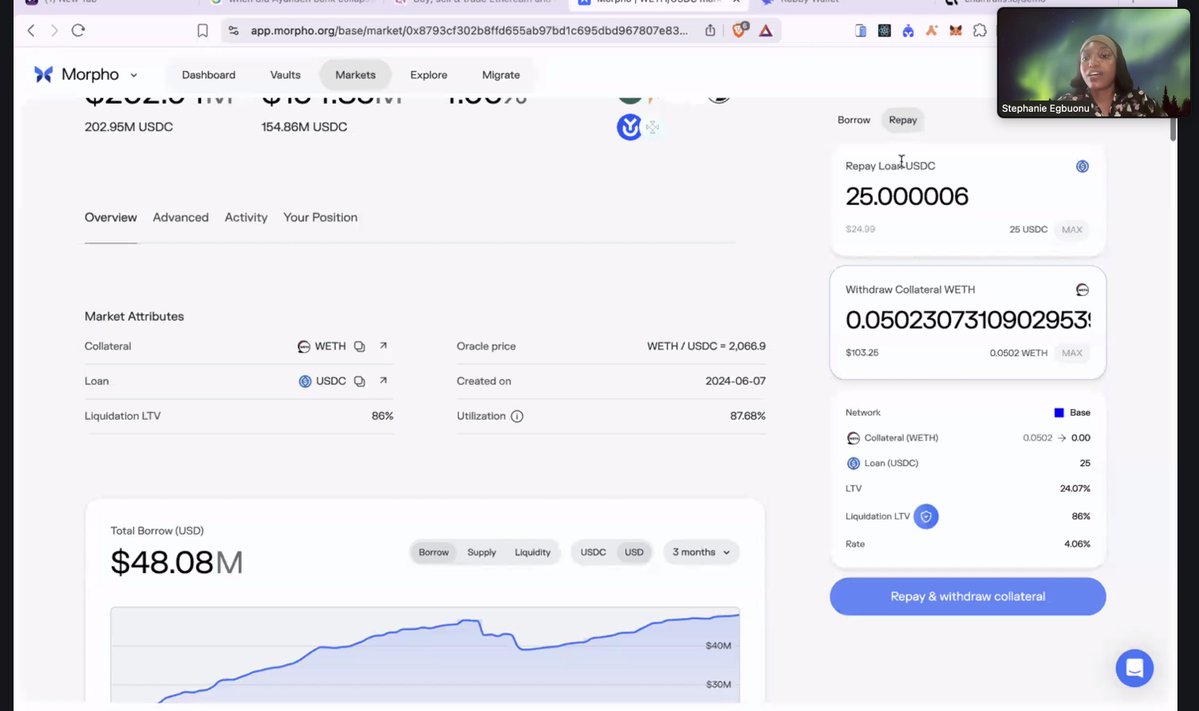Open the MetaMask fox extension icon
The width and height of the screenshot is (1199, 711).
coord(956,31)
